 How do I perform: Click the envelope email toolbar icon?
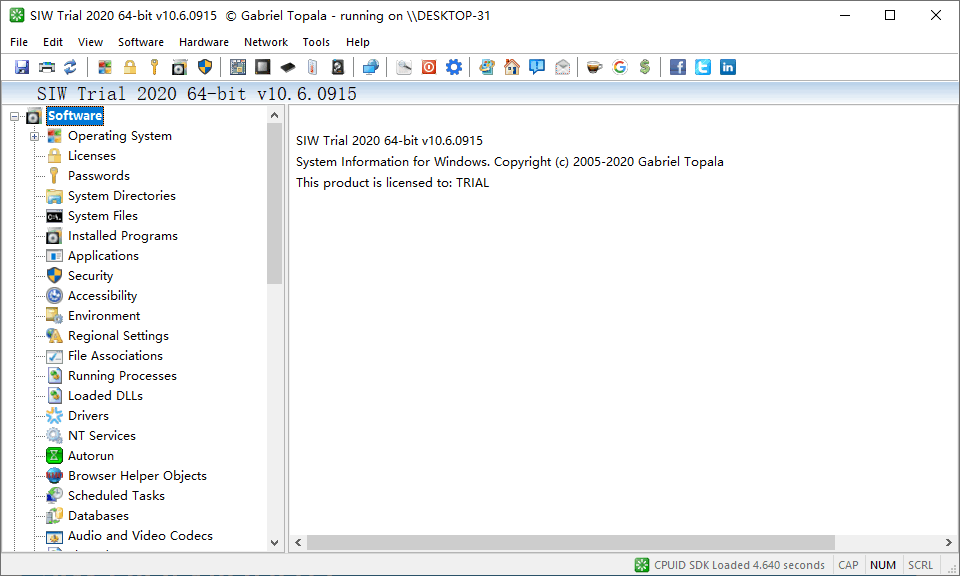pyautogui.click(x=562, y=67)
